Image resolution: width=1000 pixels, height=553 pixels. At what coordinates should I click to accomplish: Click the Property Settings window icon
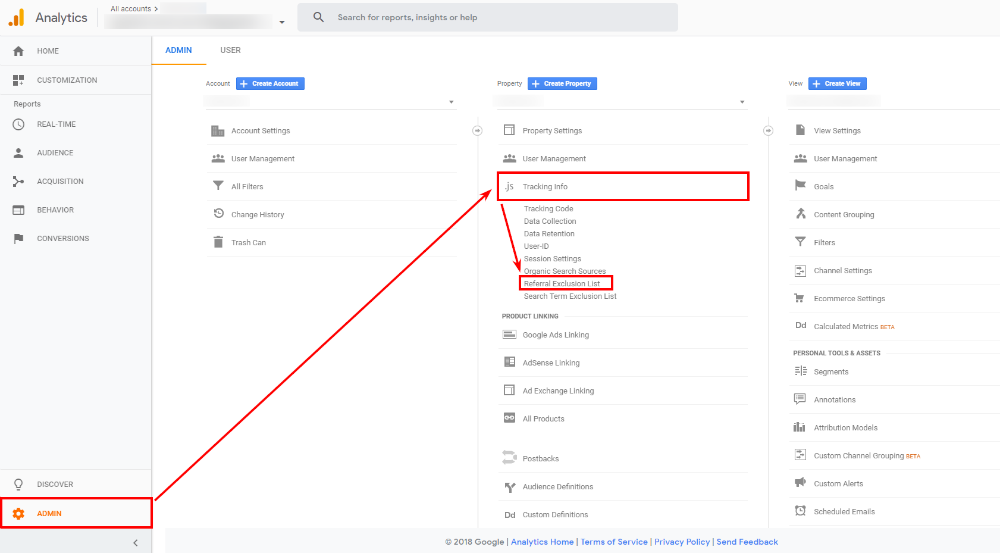coord(509,130)
